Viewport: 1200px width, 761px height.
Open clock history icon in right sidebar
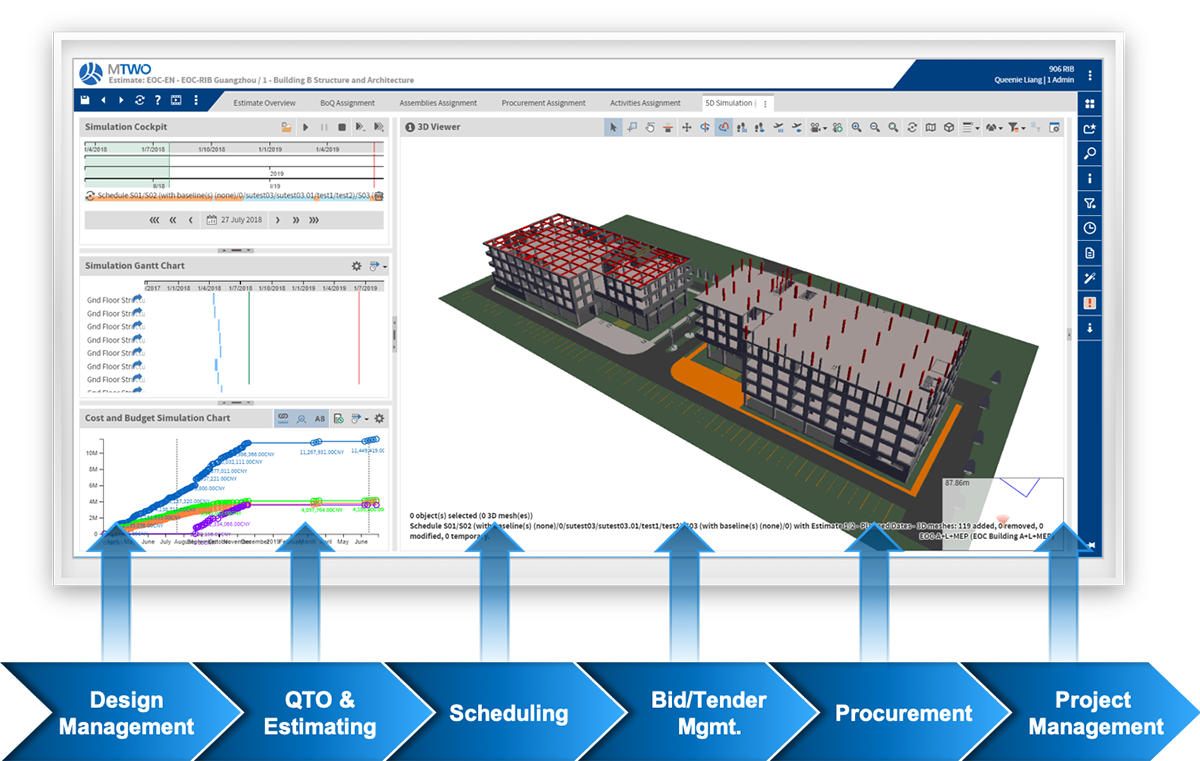1090,228
